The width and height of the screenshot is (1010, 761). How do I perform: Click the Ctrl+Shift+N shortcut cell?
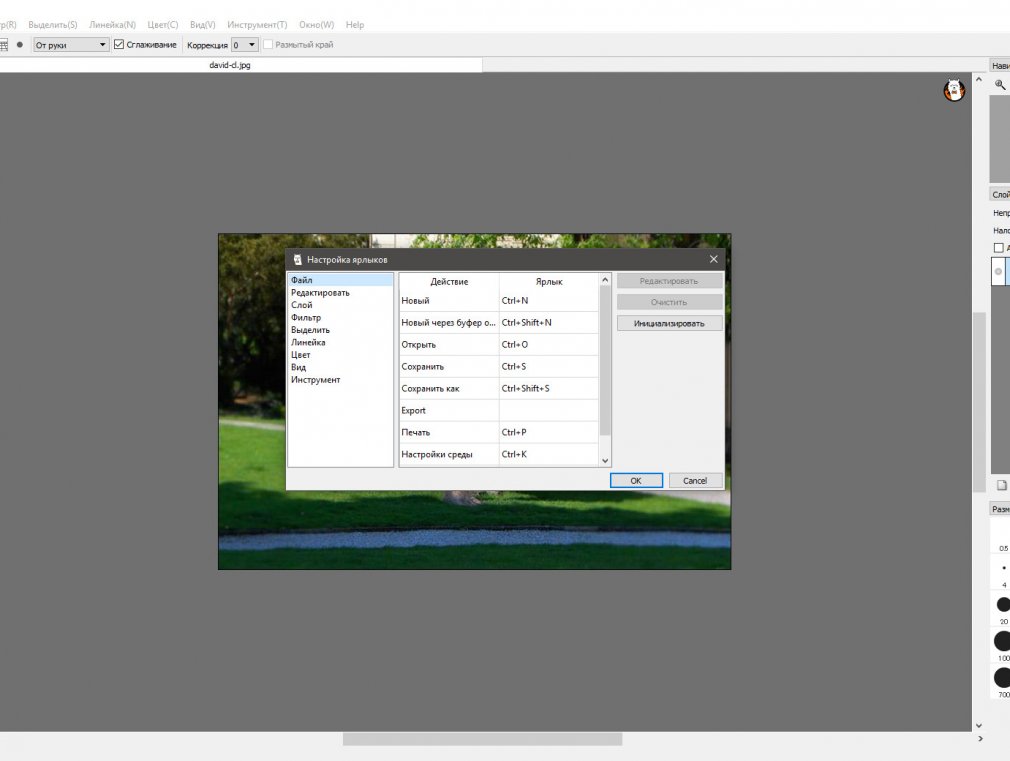click(x=549, y=322)
